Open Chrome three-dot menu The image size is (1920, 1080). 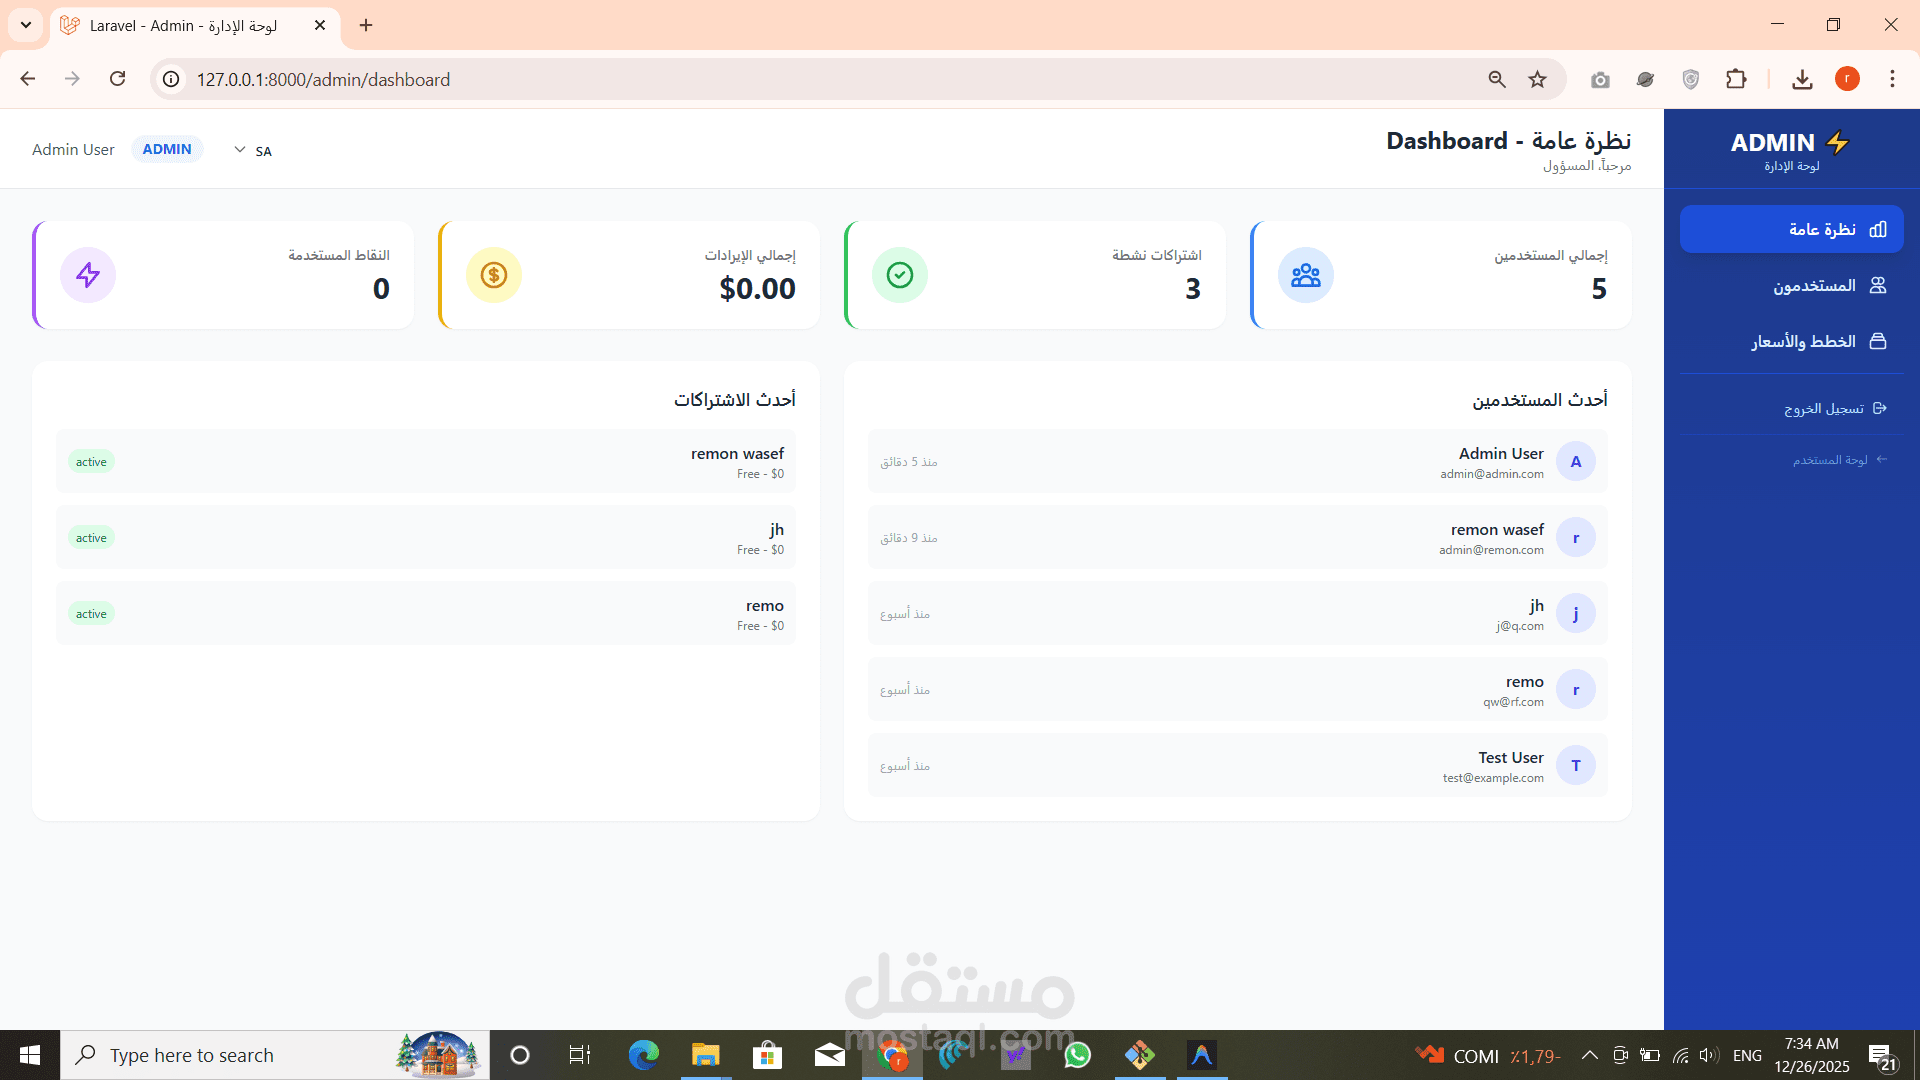pyautogui.click(x=1892, y=79)
